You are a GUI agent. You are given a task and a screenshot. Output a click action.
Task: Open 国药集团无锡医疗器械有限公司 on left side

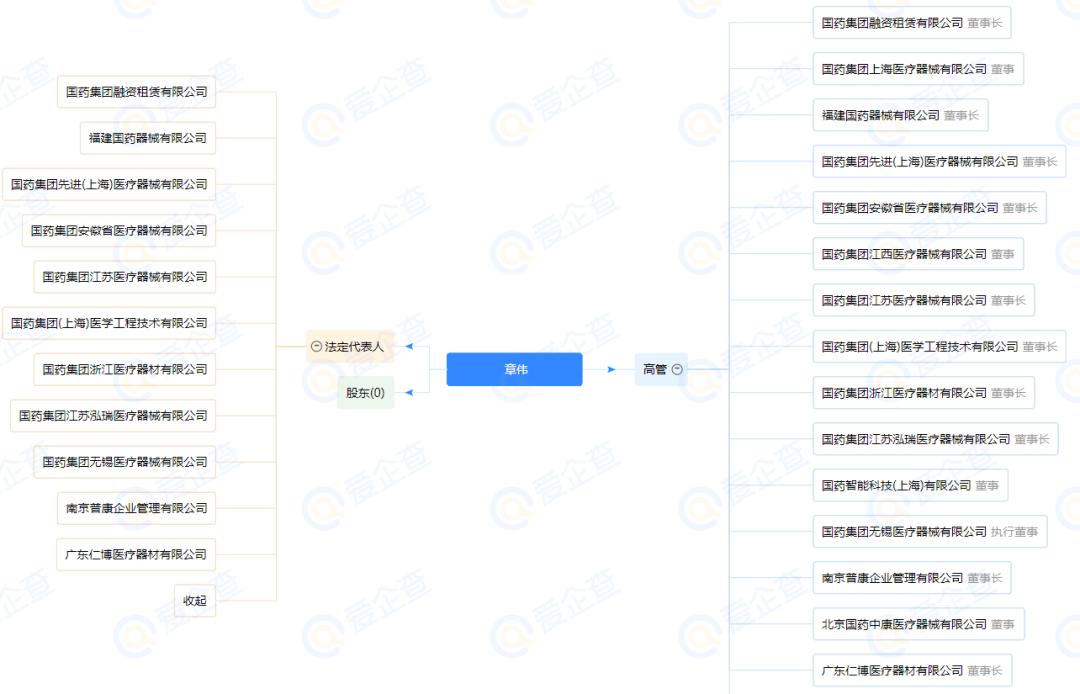[125, 461]
